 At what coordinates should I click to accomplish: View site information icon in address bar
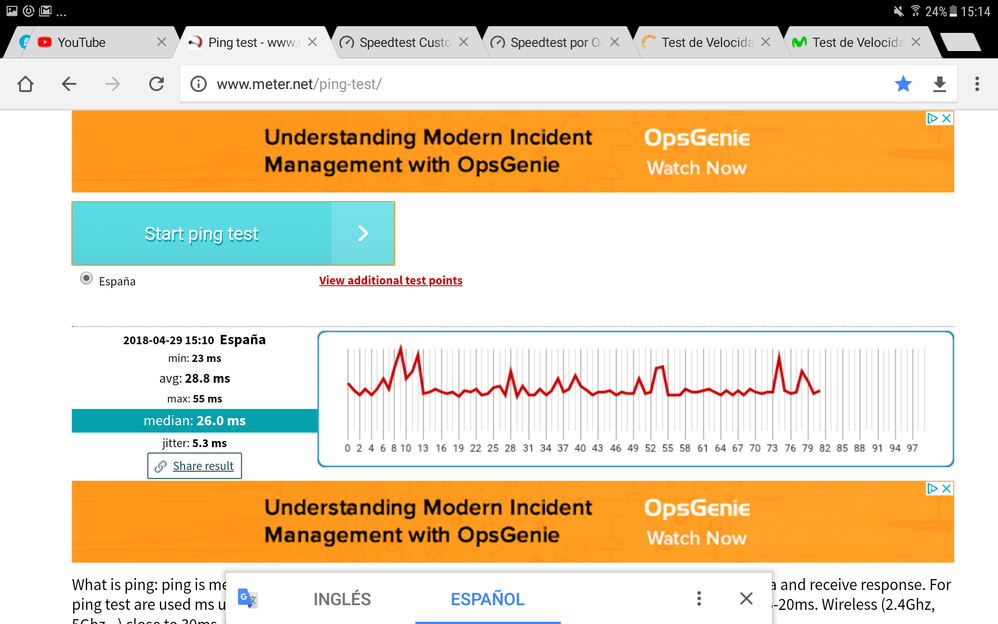198,84
